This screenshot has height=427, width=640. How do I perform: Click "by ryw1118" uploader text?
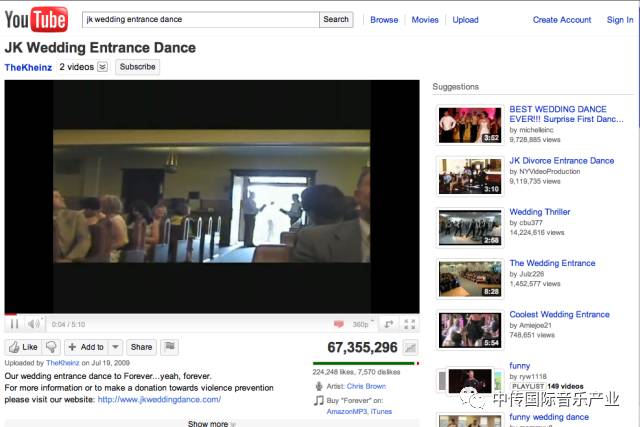(528, 376)
